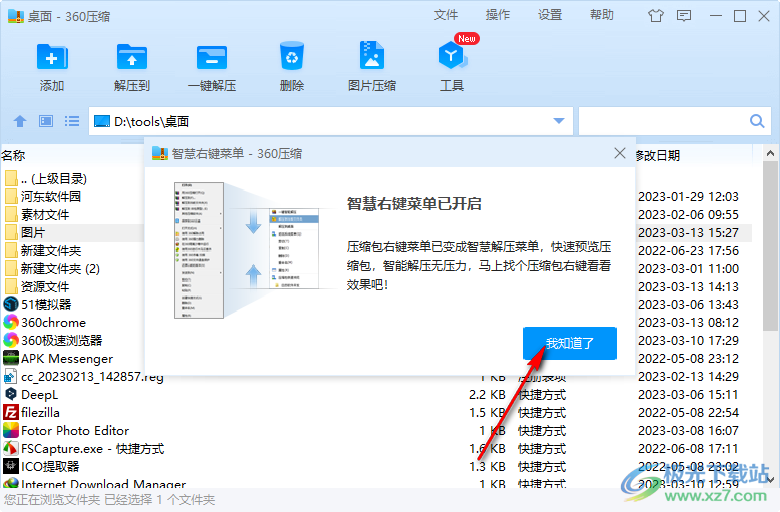The height and width of the screenshot is (512, 780).
Task: Close the 智慧右键菜单 dialog
Action: (x=619, y=153)
